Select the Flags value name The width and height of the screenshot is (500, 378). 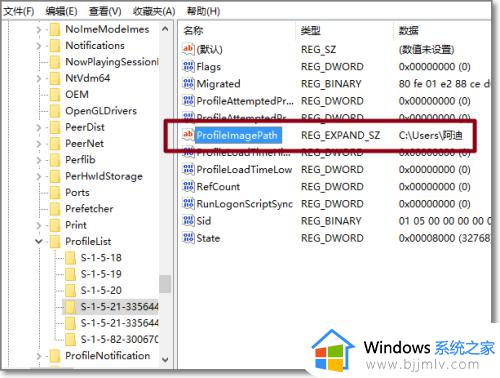[209, 67]
